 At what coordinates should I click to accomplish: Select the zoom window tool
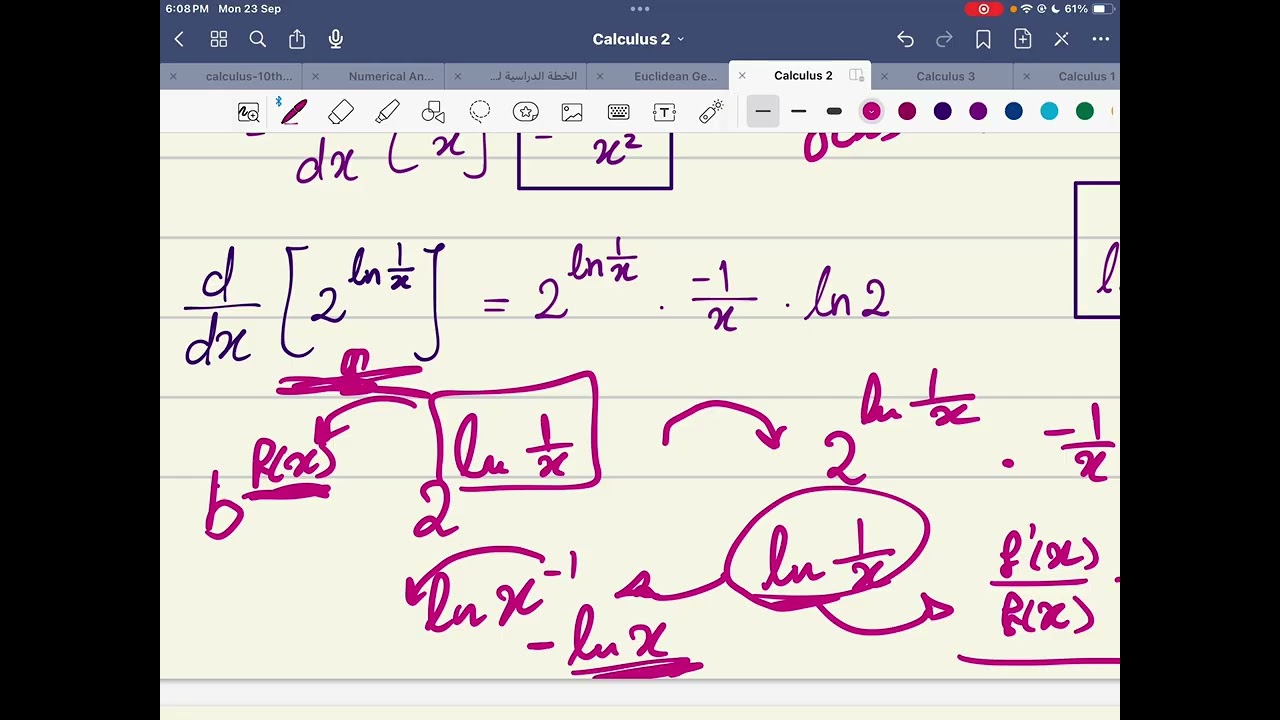click(x=248, y=112)
